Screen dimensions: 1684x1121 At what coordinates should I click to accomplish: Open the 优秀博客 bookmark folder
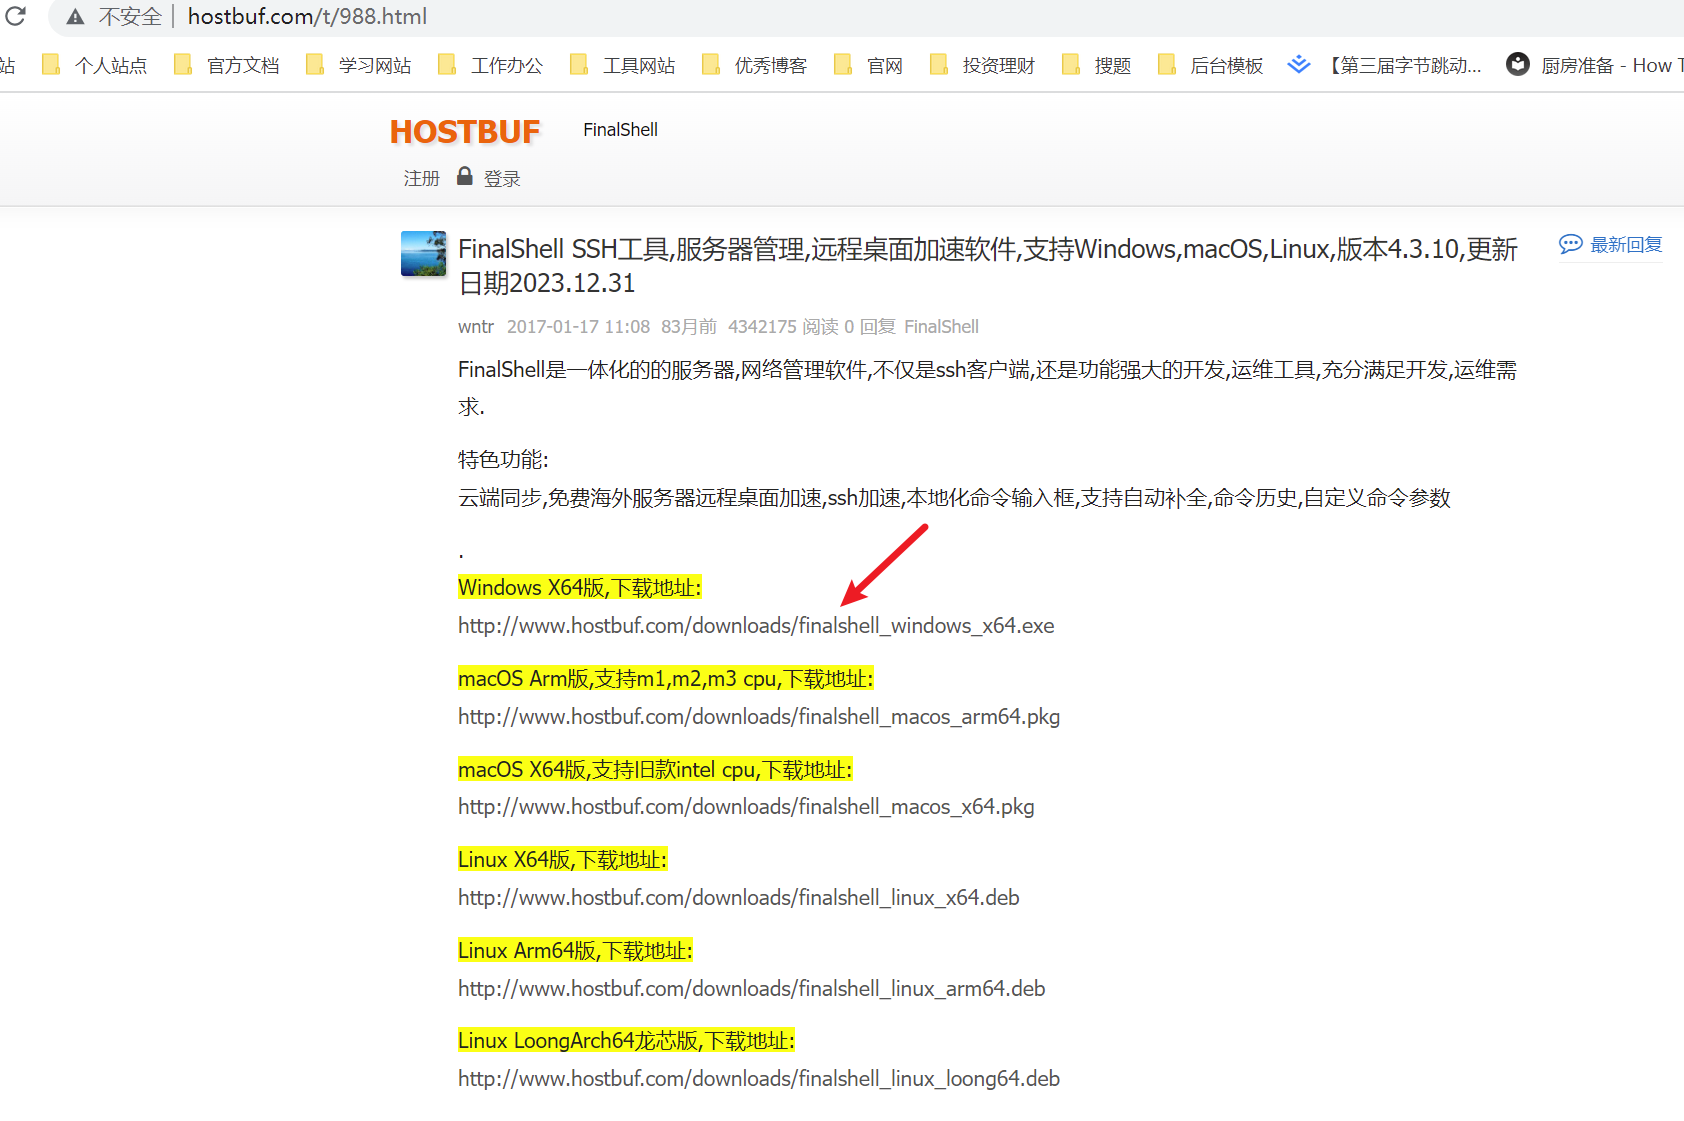pos(755,65)
